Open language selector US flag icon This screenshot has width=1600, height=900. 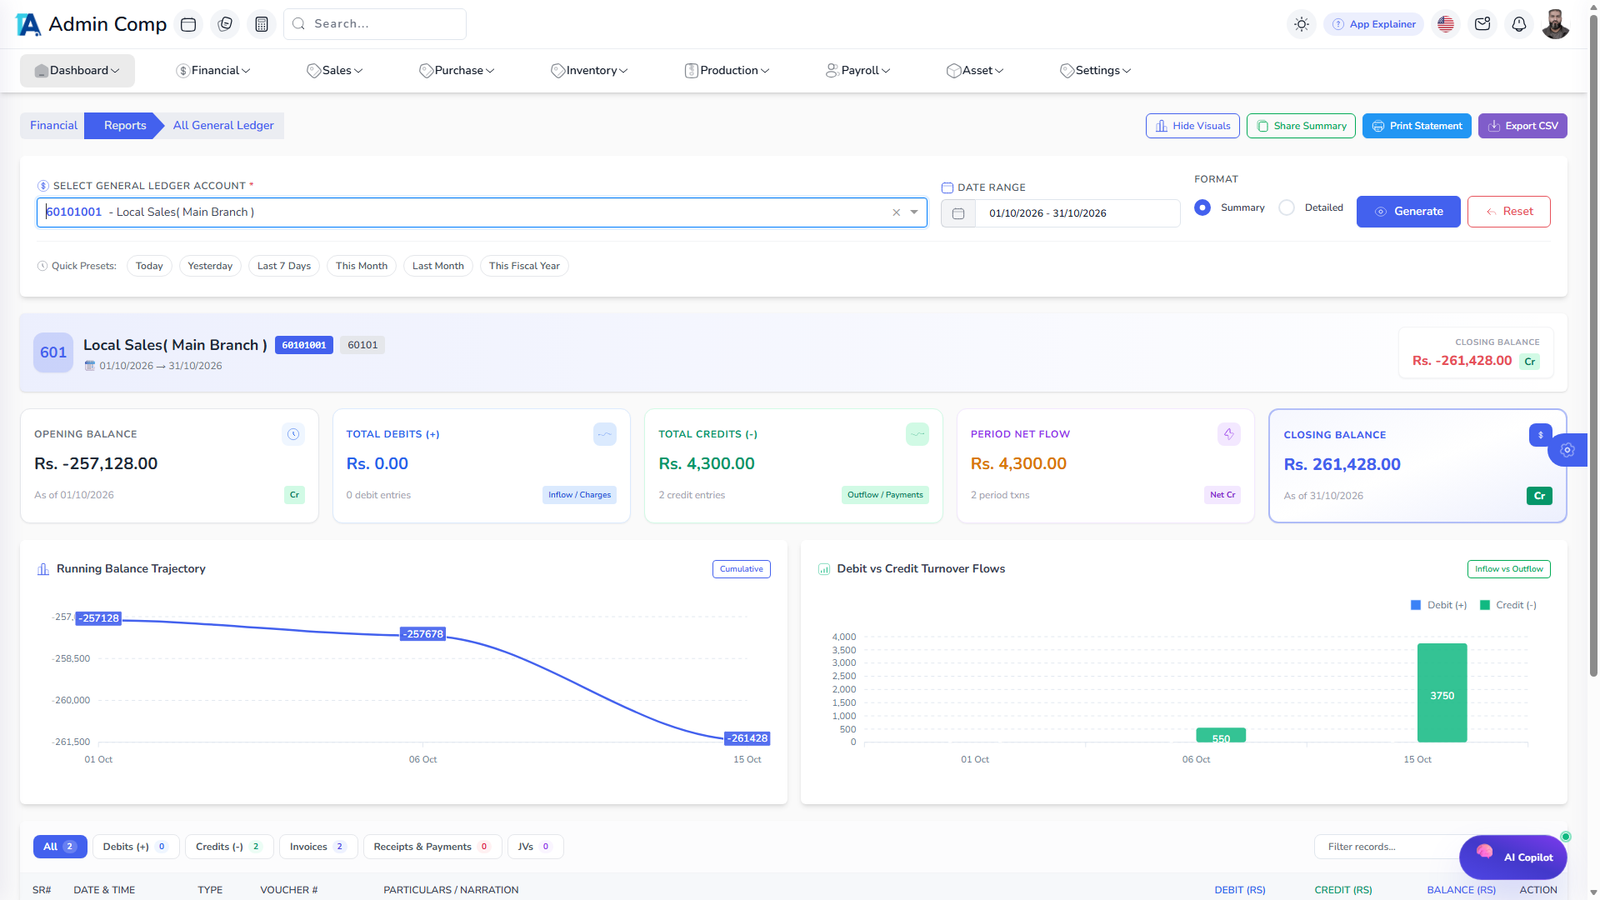click(x=1445, y=24)
